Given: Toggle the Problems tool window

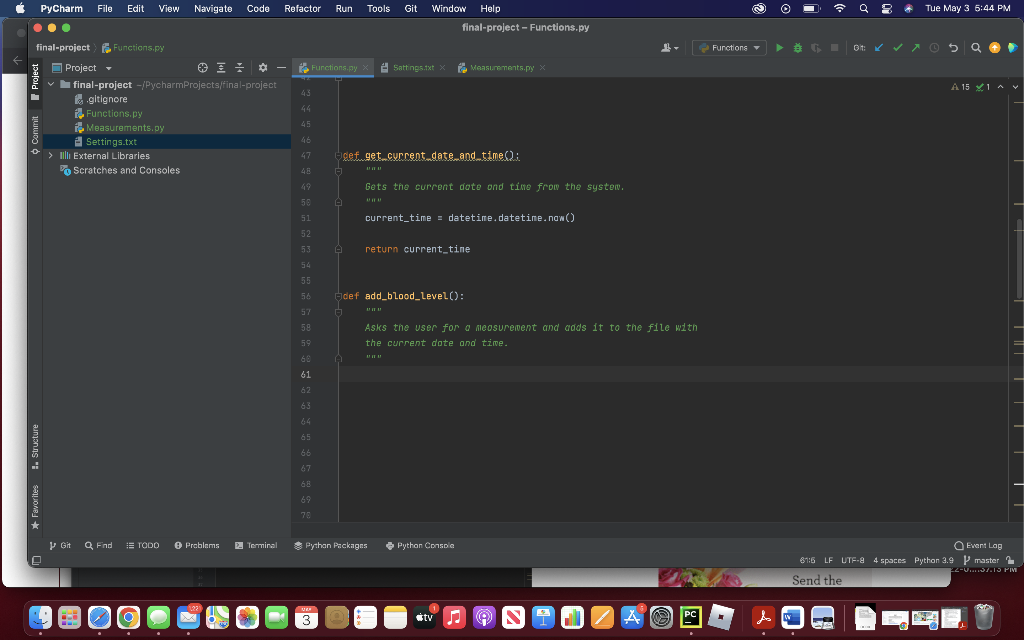Looking at the screenshot, I should (x=197, y=545).
